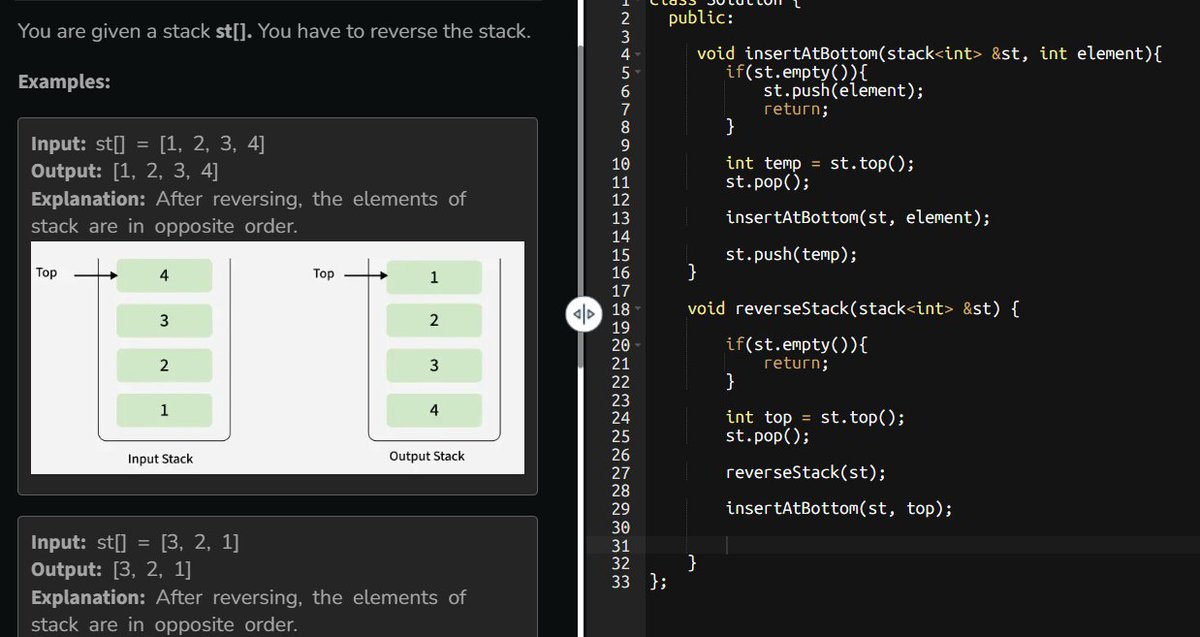The image size is (1200, 637).
Task: Fold the reverseStack function at line 18
Action: 639,309
